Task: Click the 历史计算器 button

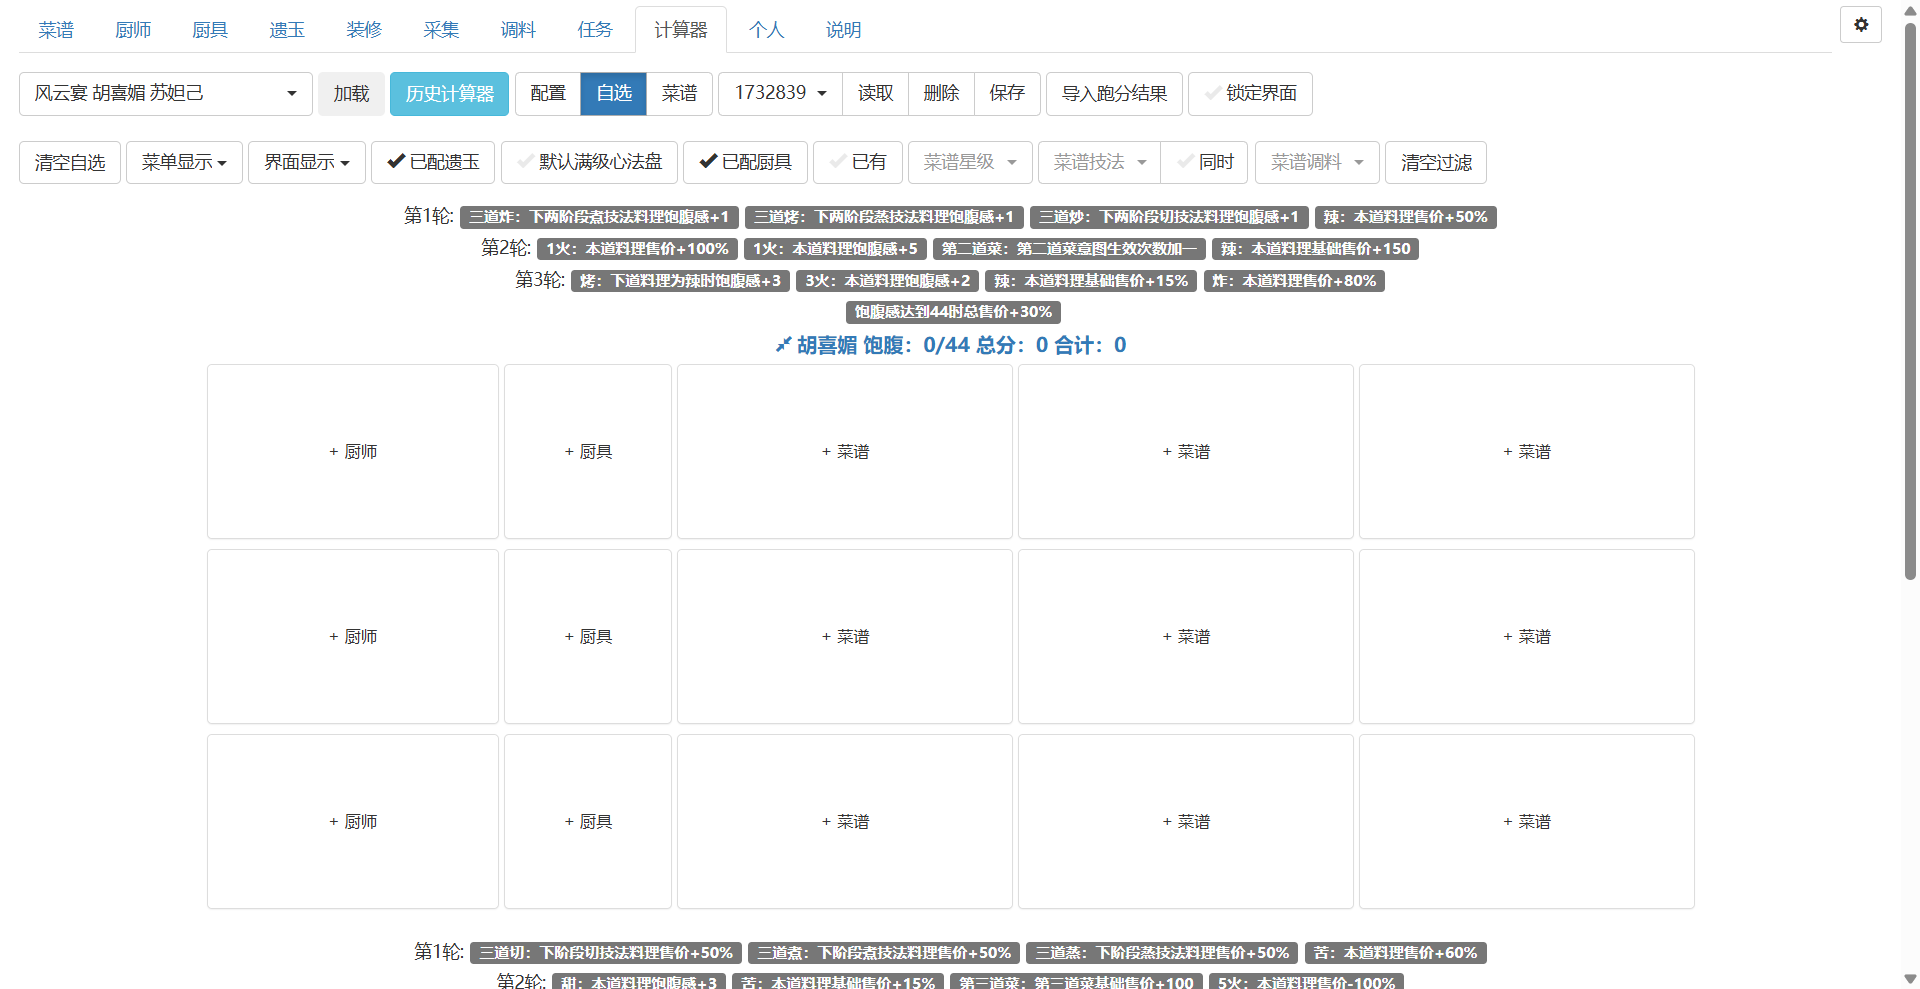Action: point(449,94)
